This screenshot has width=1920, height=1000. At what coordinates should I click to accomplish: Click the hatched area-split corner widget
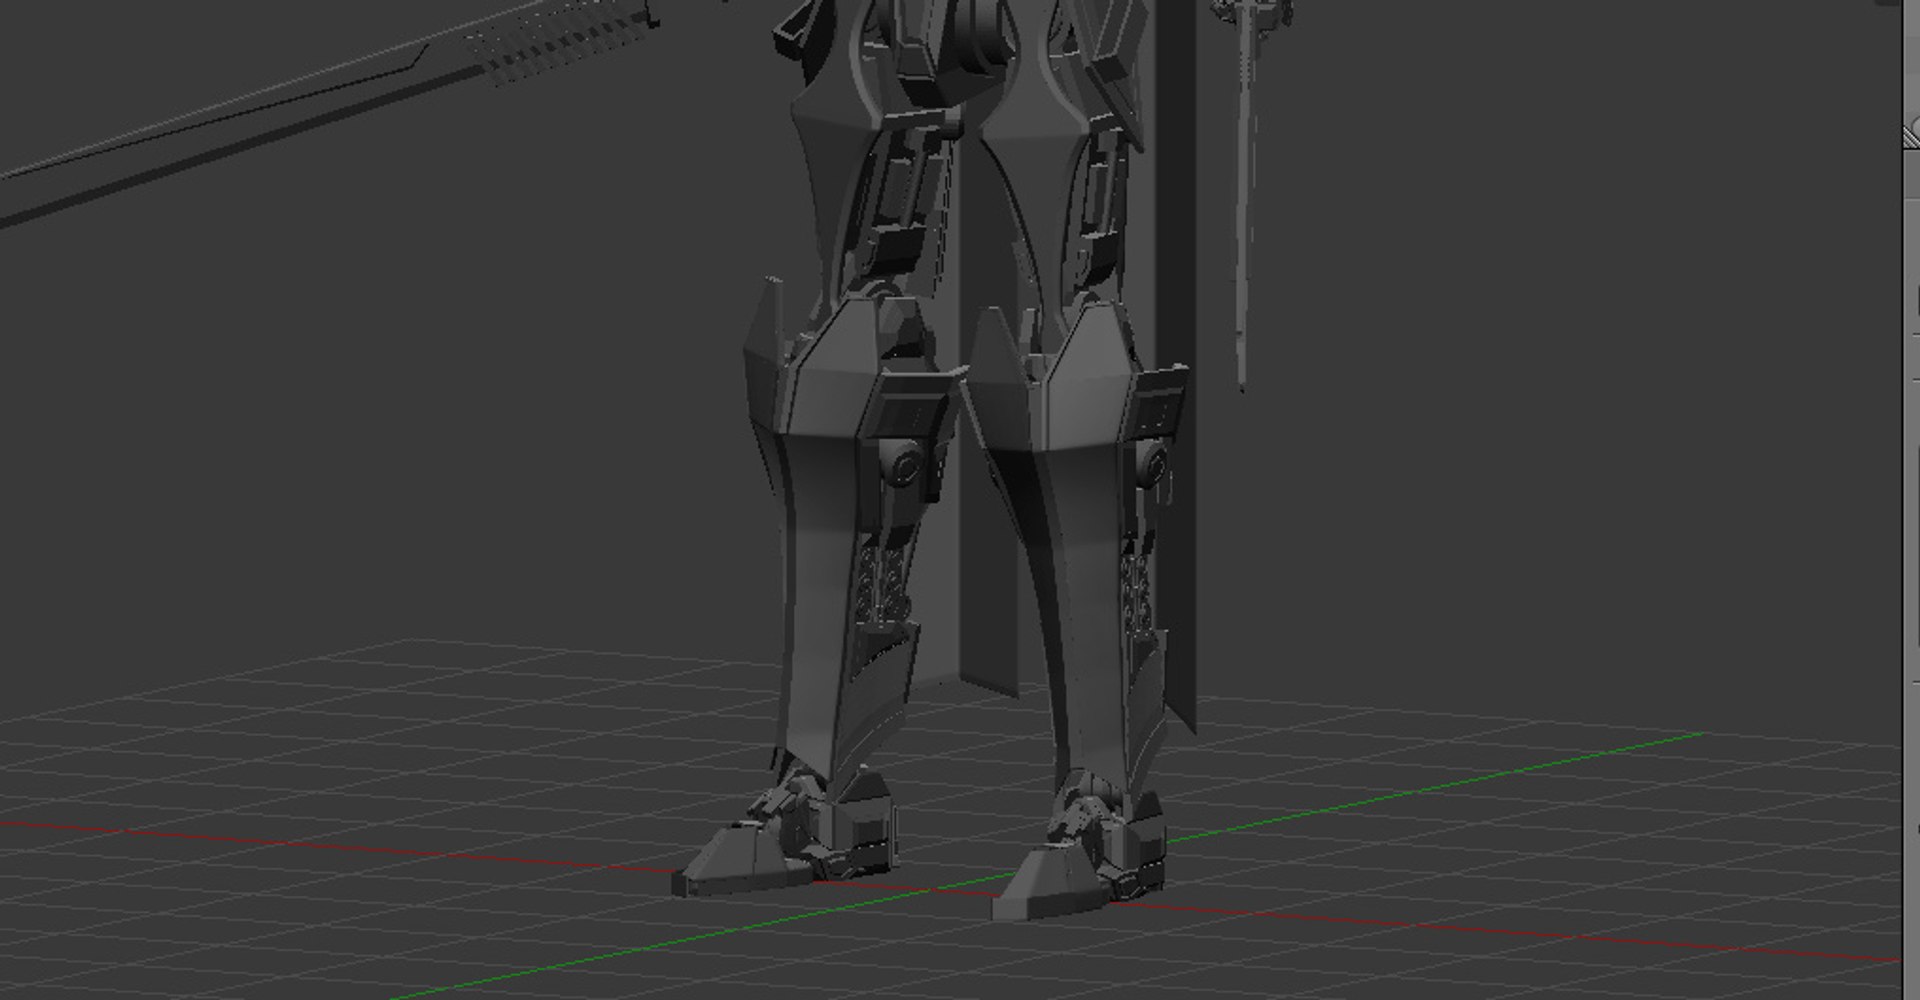pos(1911,136)
